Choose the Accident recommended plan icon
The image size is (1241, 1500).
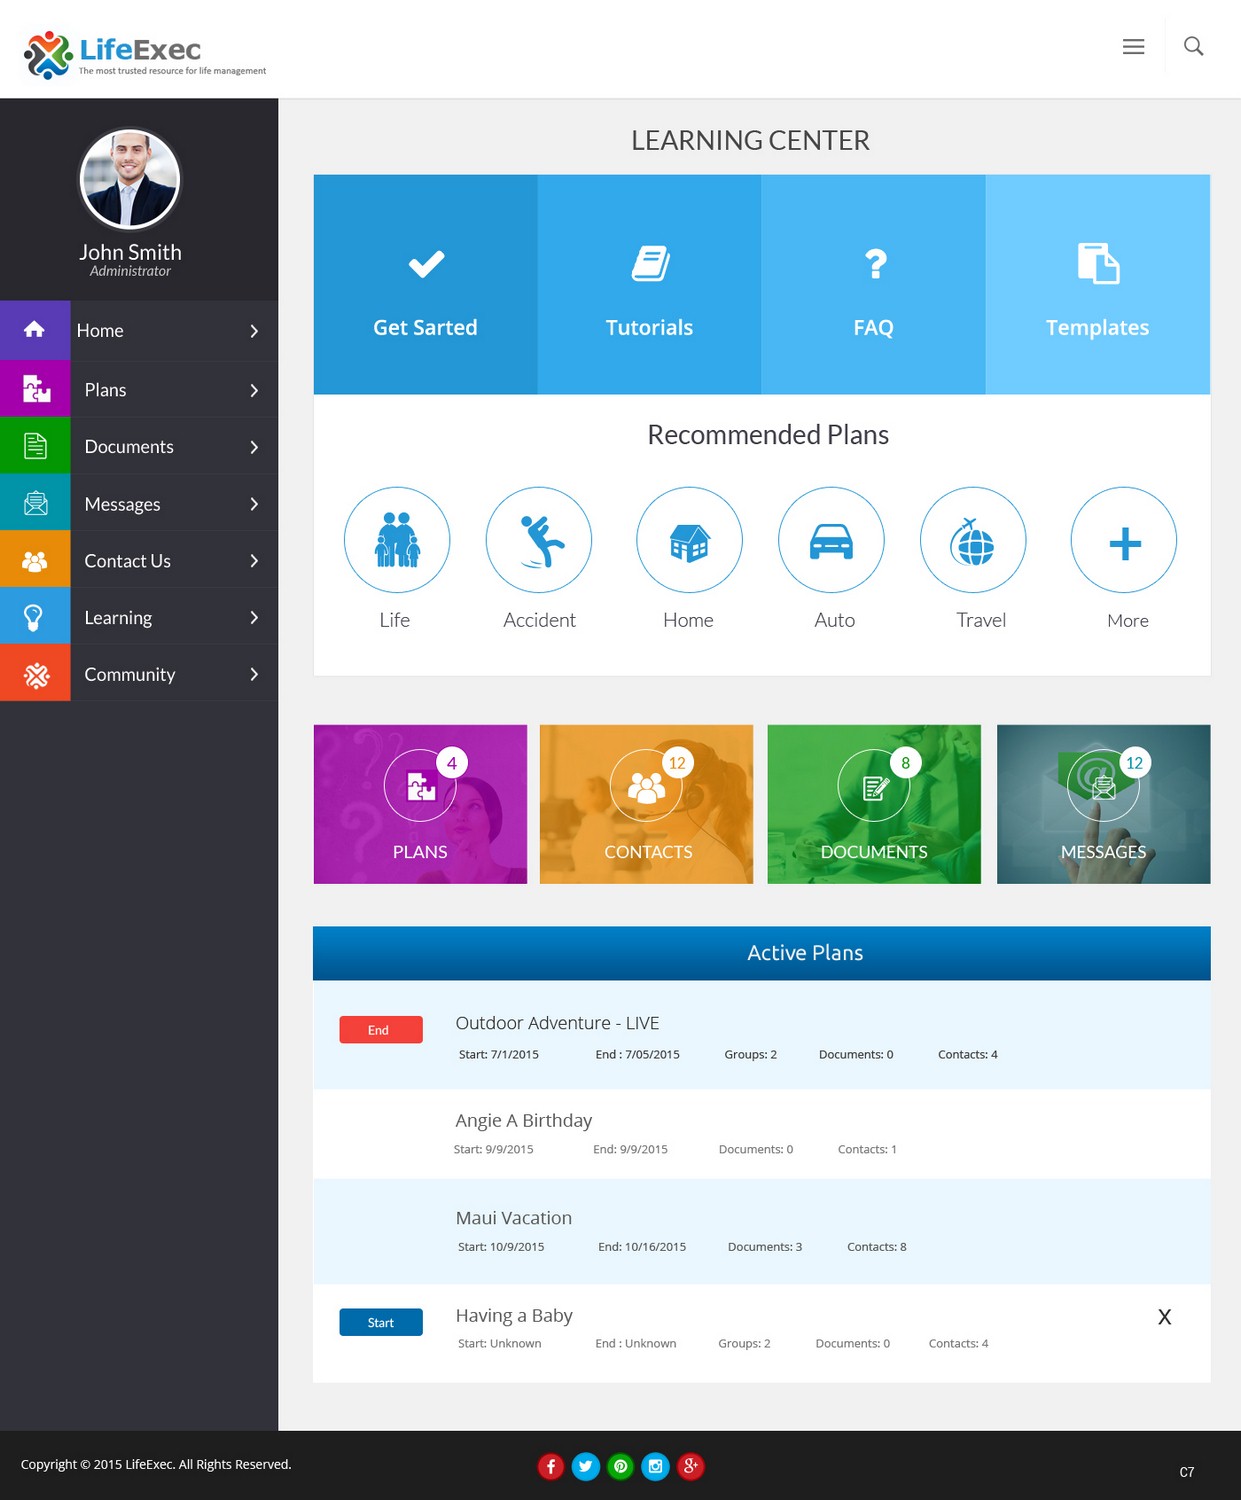click(539, 540)
